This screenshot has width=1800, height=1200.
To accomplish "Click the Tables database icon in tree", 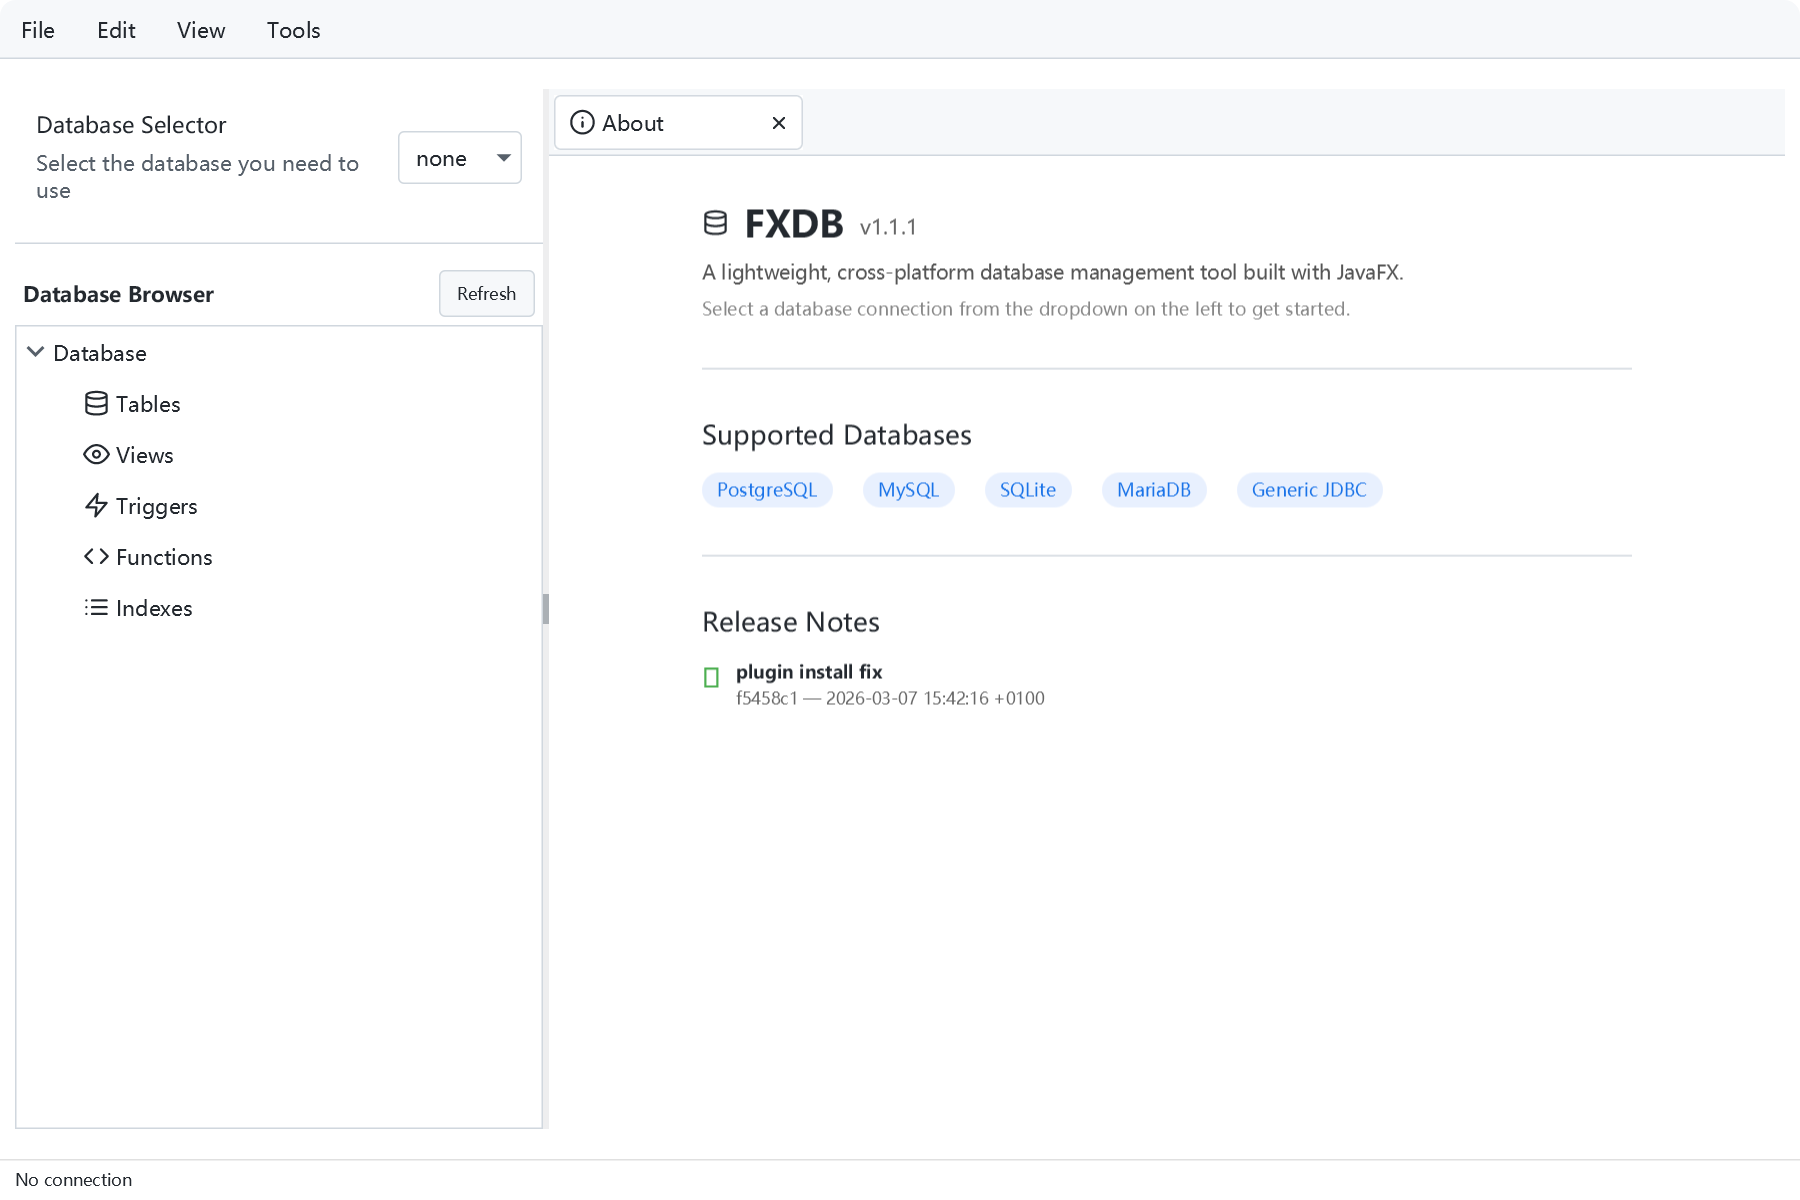I will (96, 404).
